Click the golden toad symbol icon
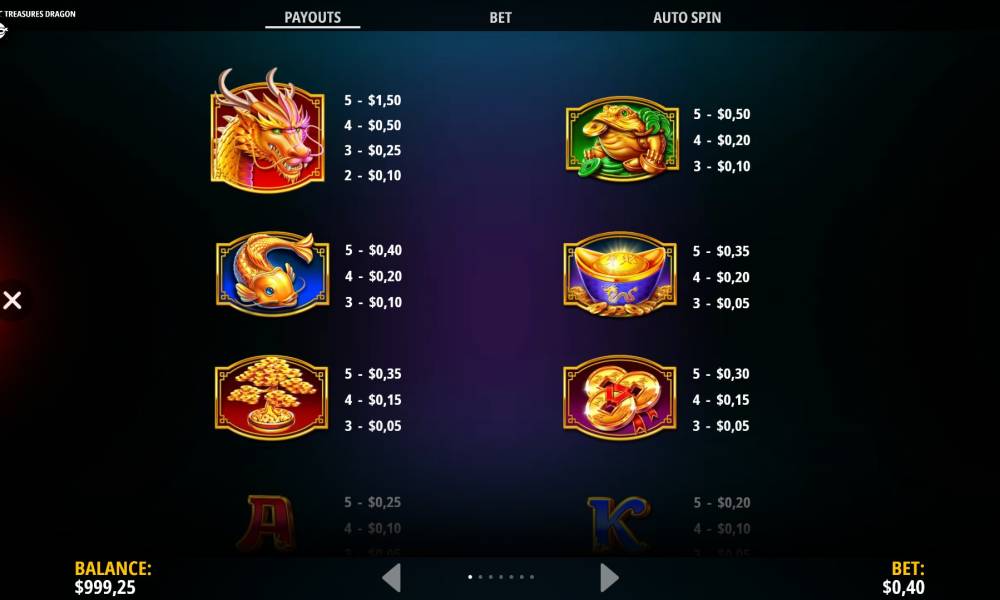Viewport: 1000px width, 600px height. (x=622, y=138)
